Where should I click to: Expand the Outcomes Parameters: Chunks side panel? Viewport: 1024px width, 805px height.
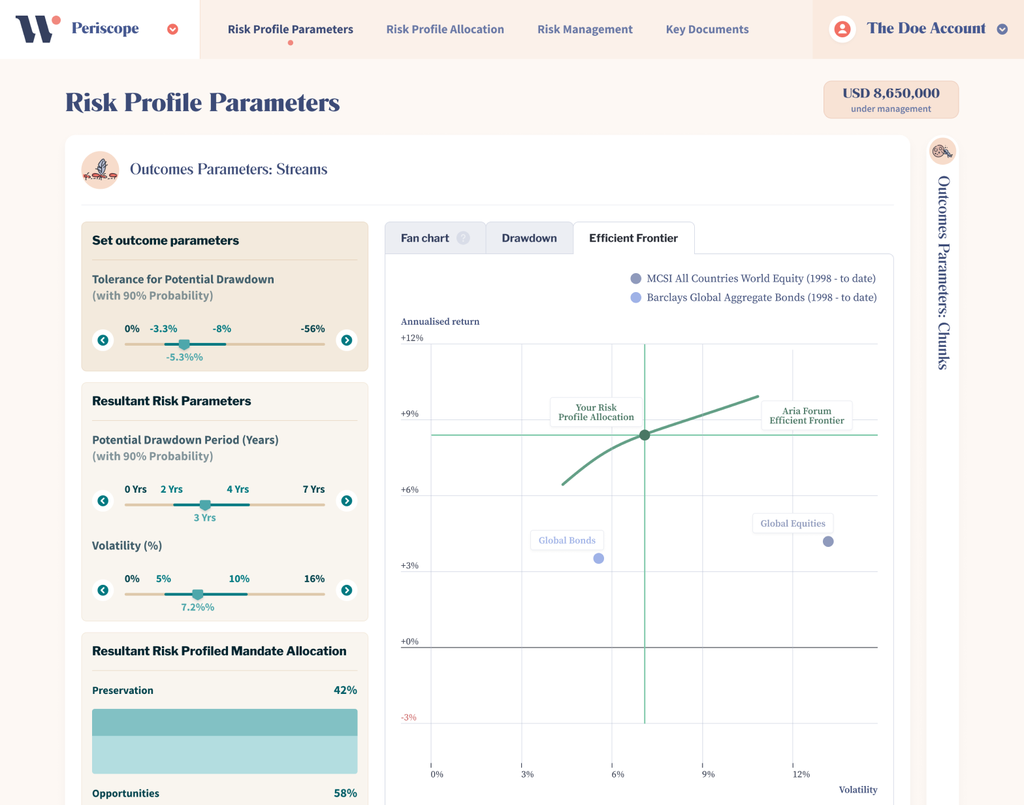click(942, 272)
